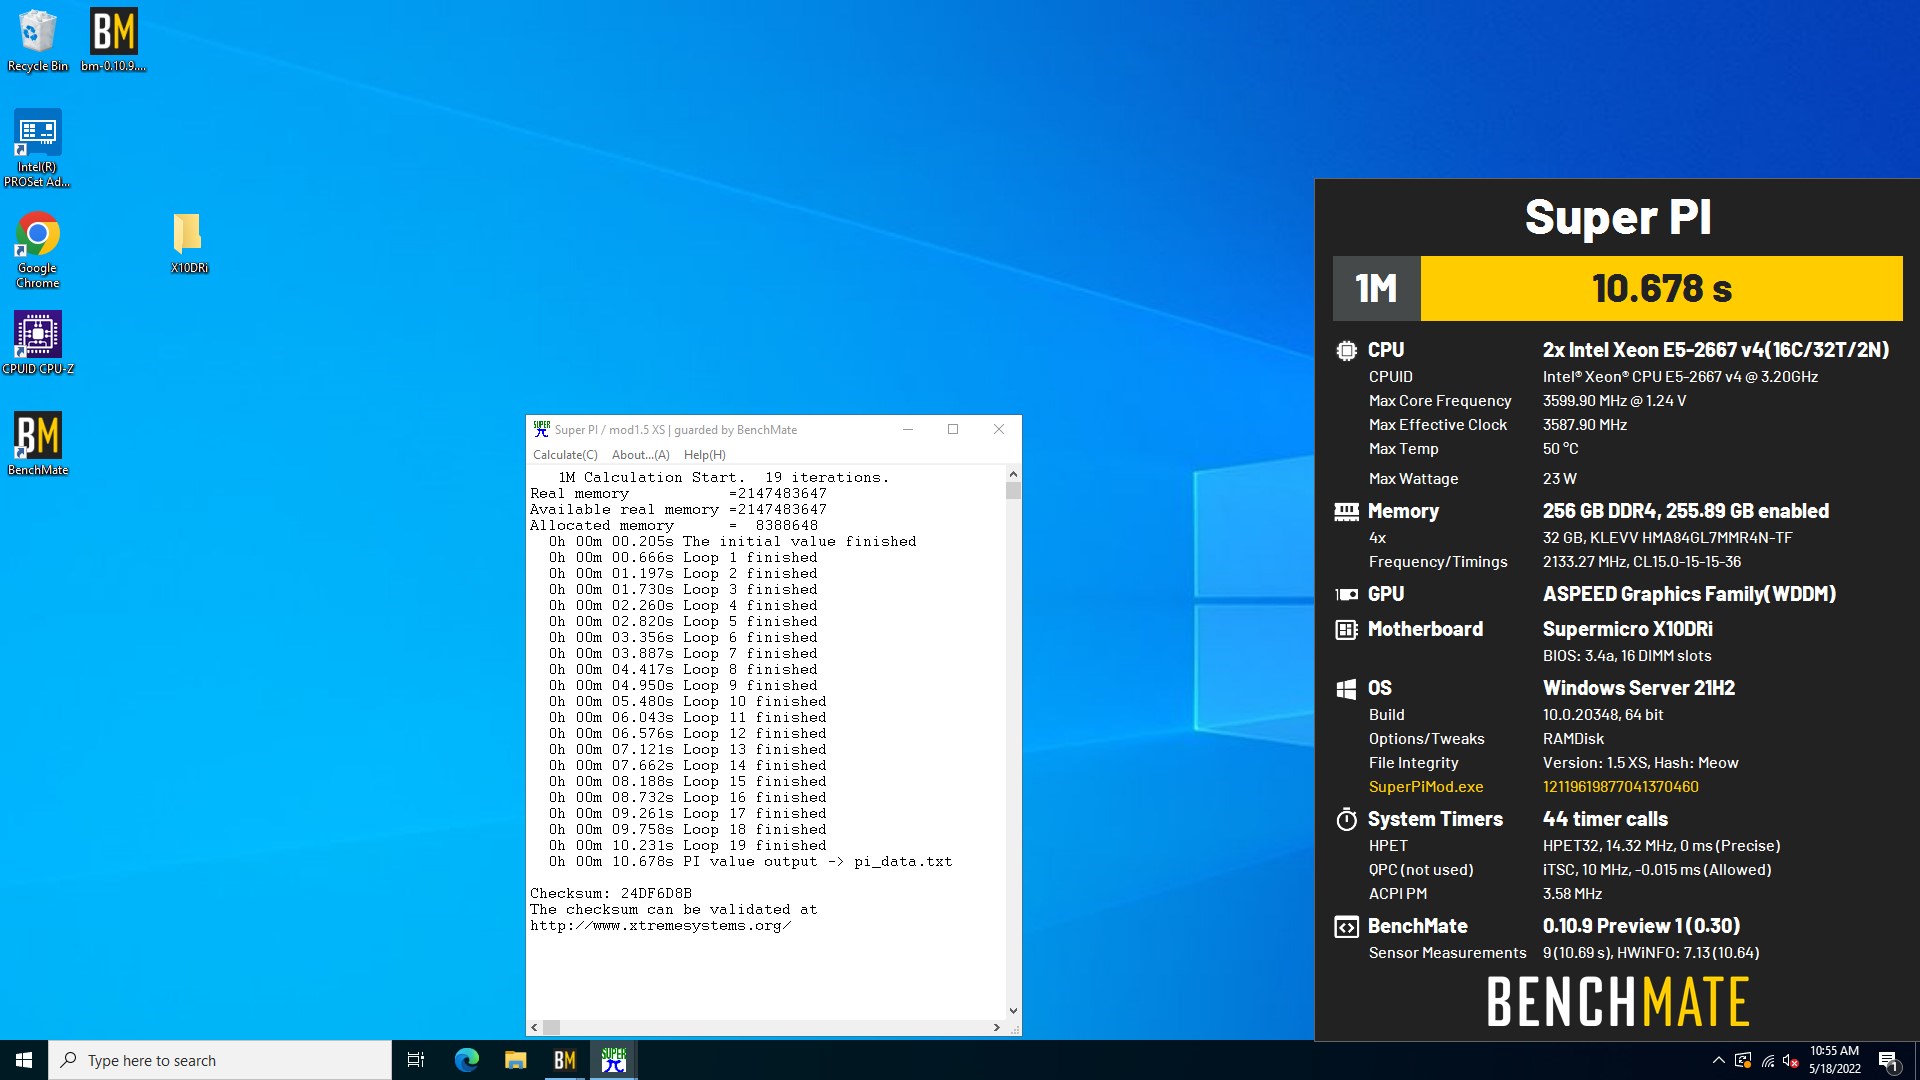Open the Windows Start menu
The width and height of the screenshot is (1920, 1080).
click(24, 1060)
